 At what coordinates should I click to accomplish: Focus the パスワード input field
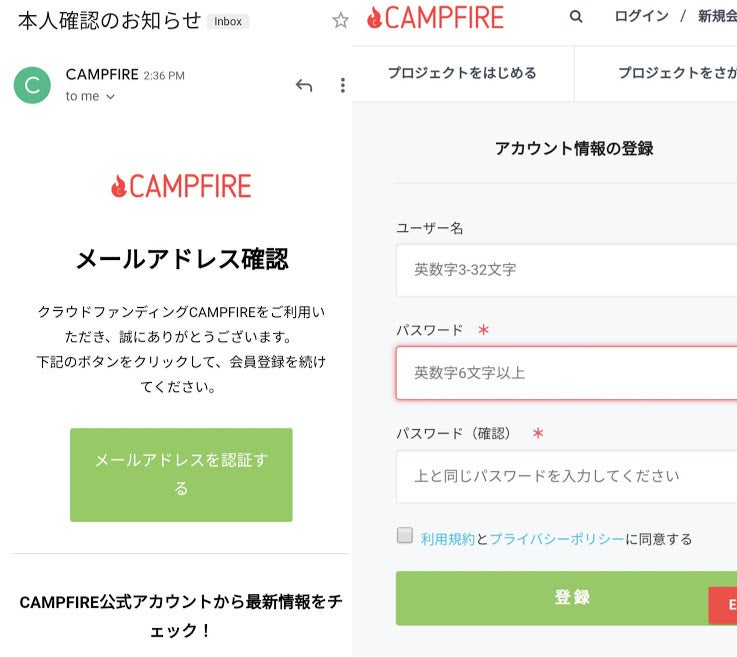[x=566, y=373]
